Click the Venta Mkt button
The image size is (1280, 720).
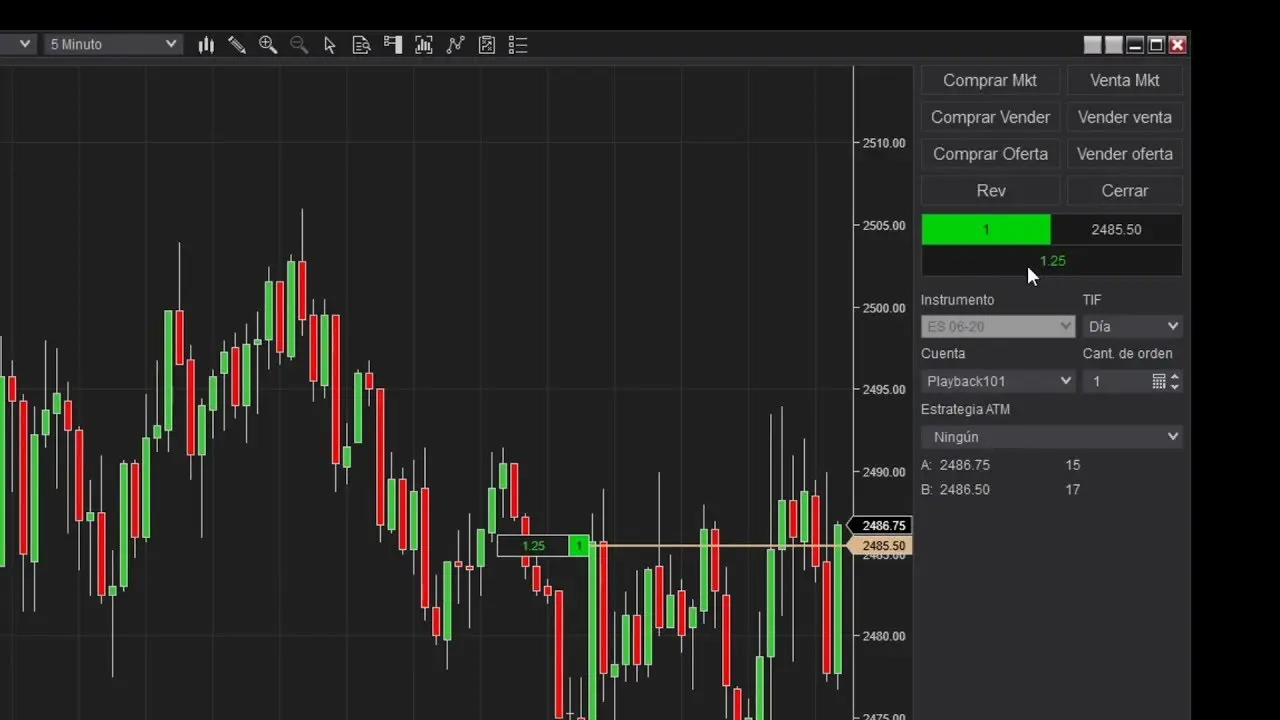pyautogui.click(x=1125, y=80)
